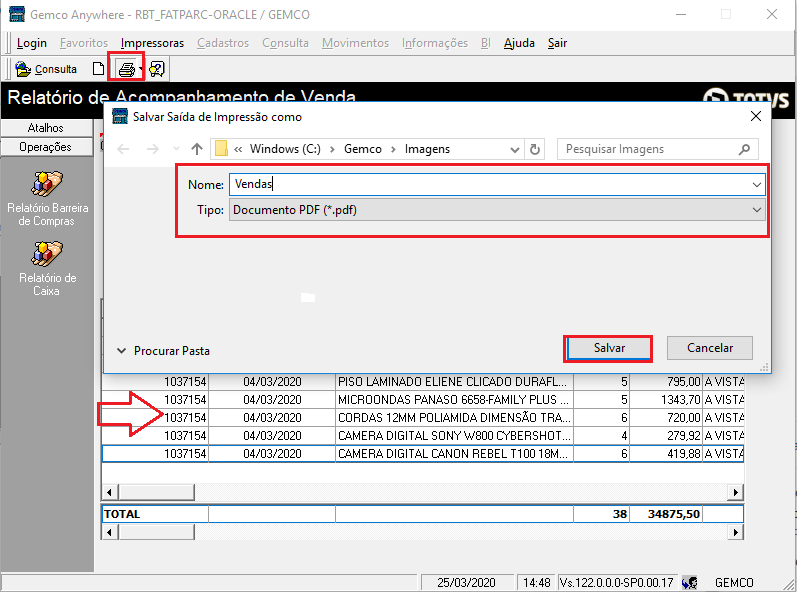Viewport: 797px width, 592px height.
Task: Select the Operações panel button
Action: (x=46, y=147)
